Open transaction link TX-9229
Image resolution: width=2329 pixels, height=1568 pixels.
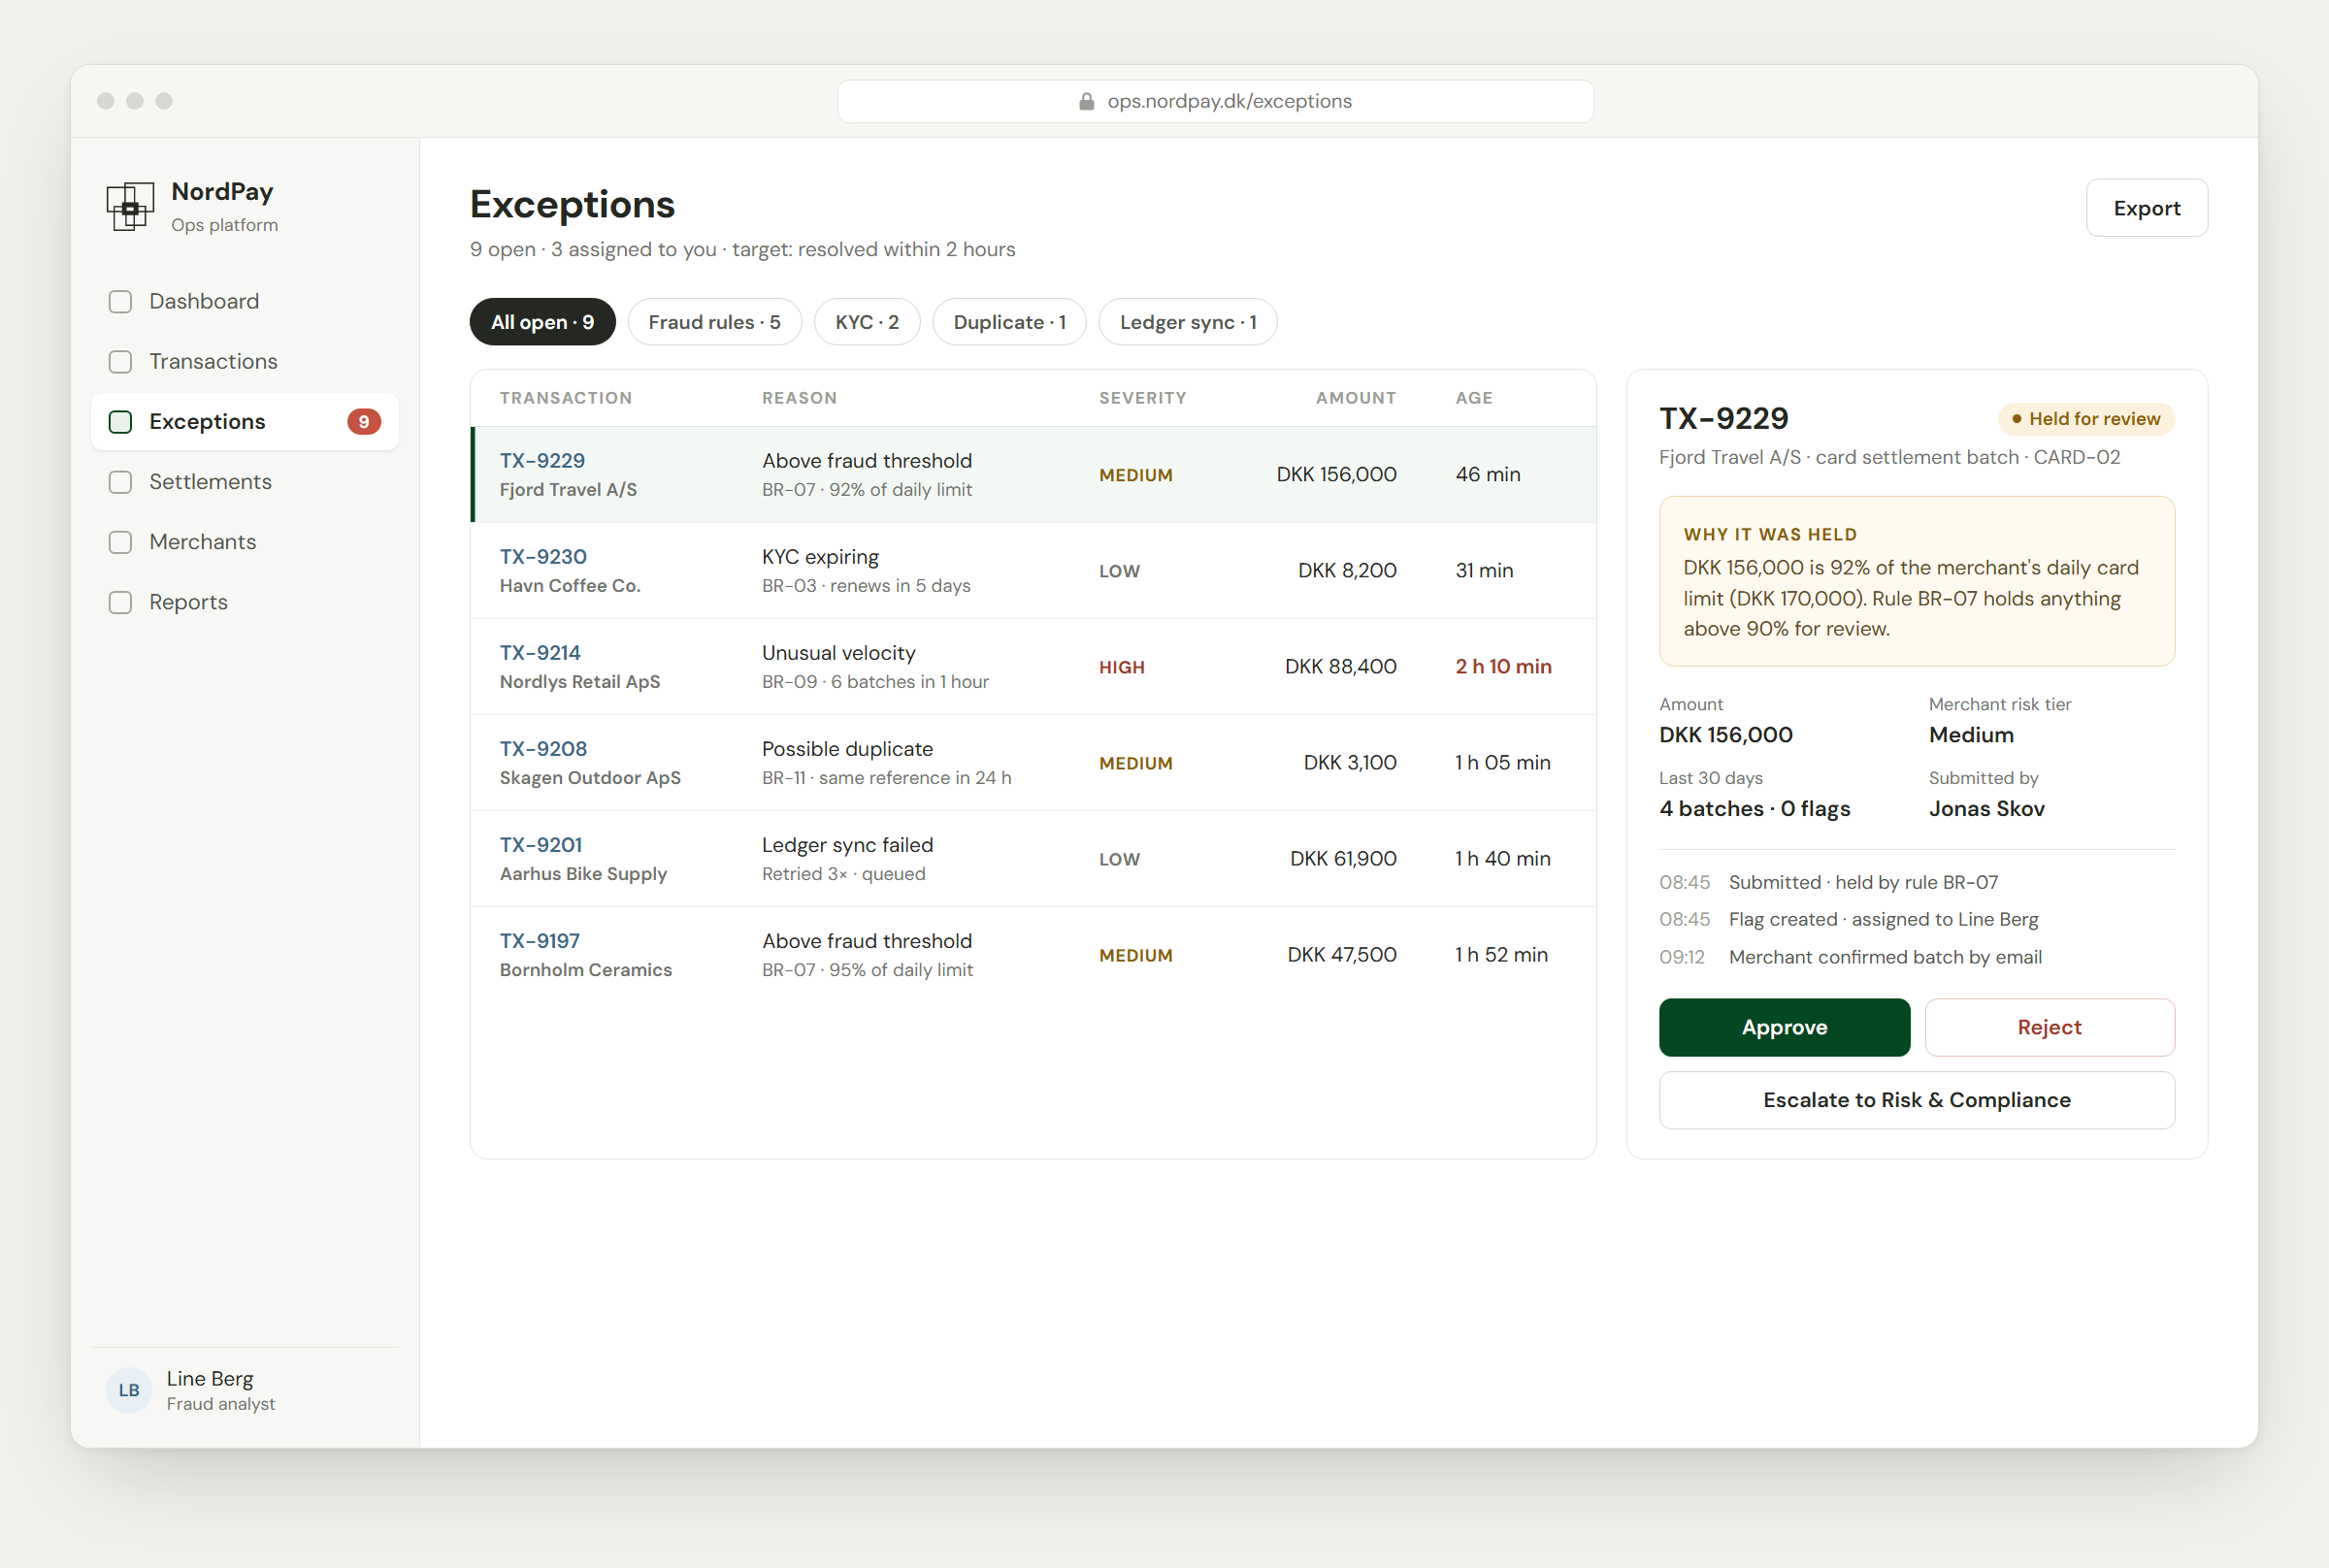[542, 460]
